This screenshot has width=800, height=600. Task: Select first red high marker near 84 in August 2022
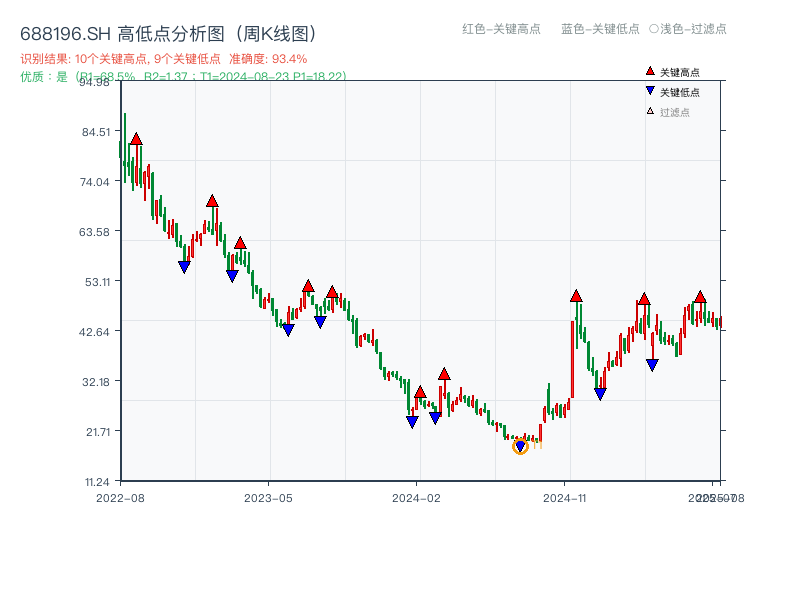pyautogui.click(x=136, y=139)
